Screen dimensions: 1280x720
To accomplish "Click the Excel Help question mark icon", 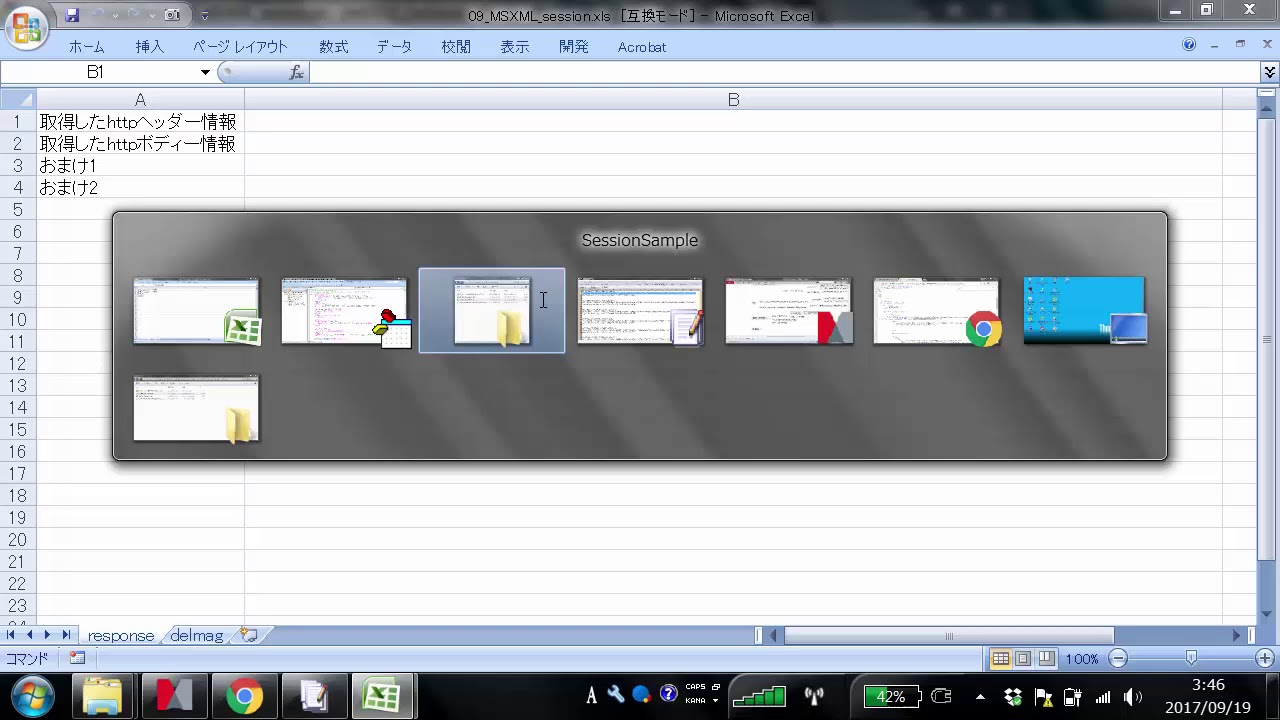I will (x=1189, y=45).
